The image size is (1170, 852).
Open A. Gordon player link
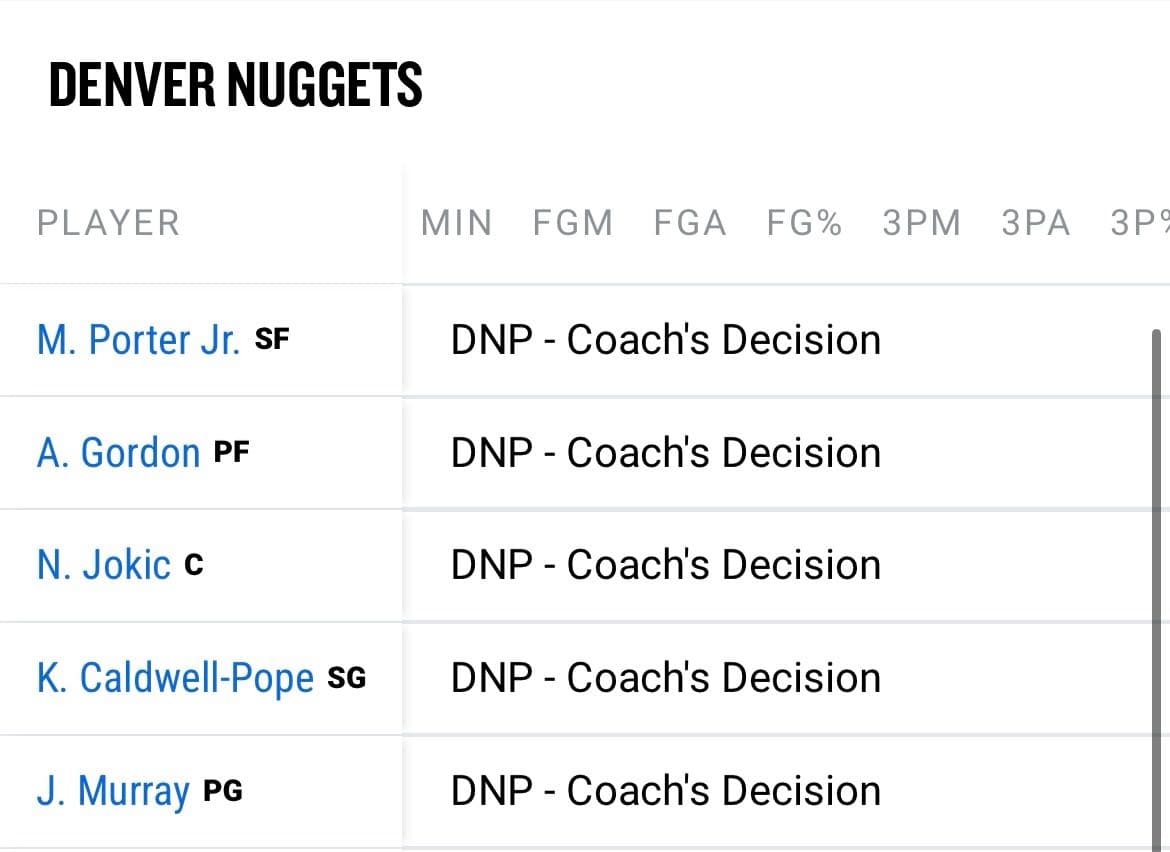pos(118,453)
